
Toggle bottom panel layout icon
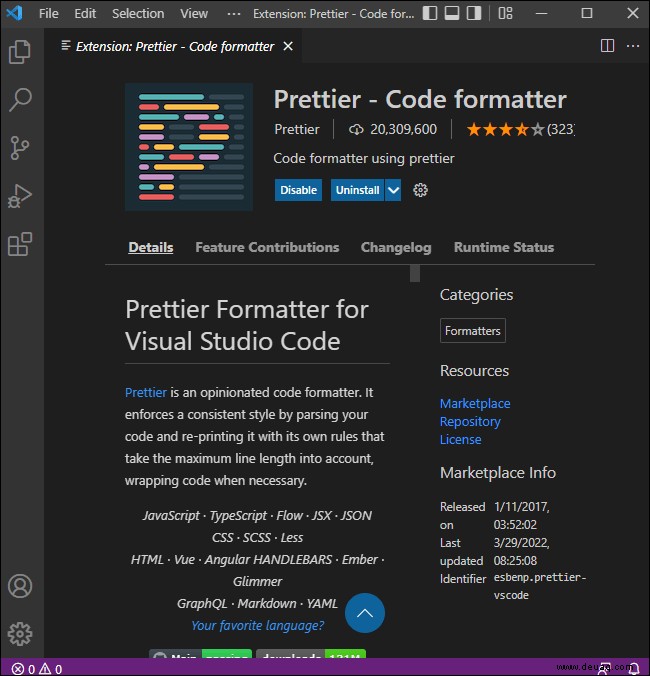[452, 13]
